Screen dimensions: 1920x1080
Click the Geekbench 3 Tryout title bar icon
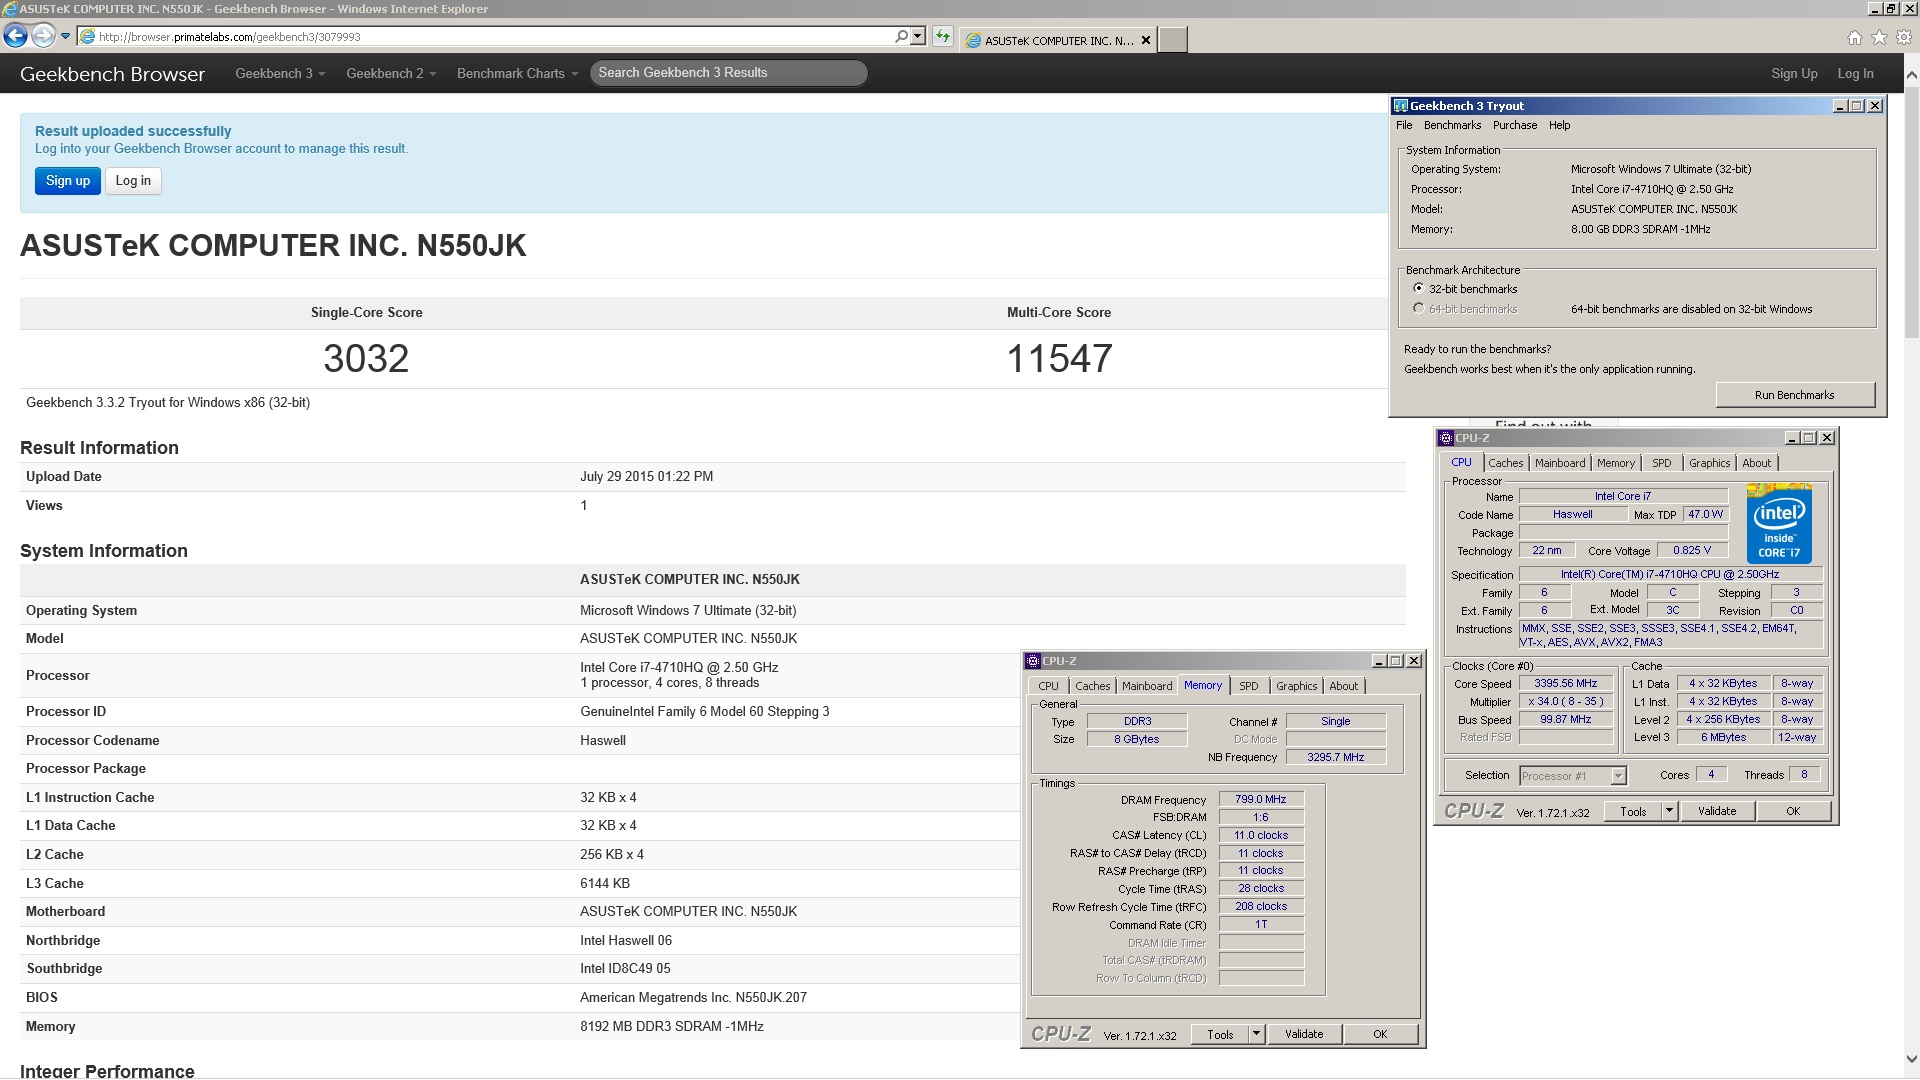(x=1401, y=106)
